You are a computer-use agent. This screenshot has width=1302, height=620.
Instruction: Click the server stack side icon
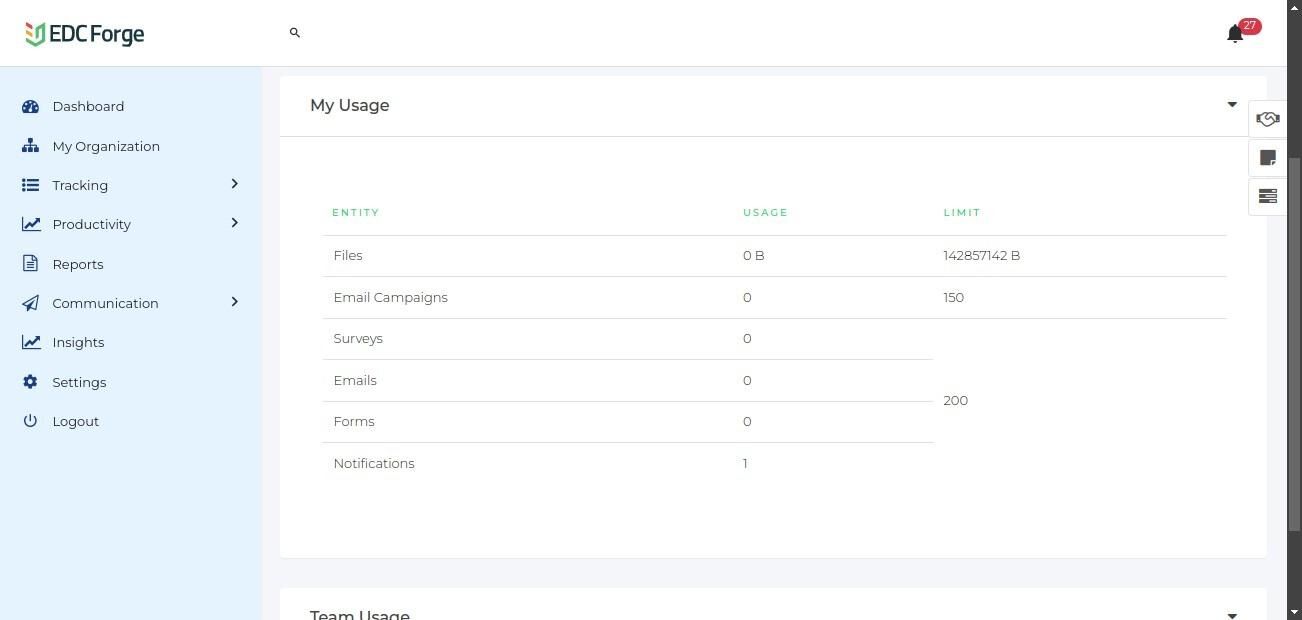coord(1267,196)
